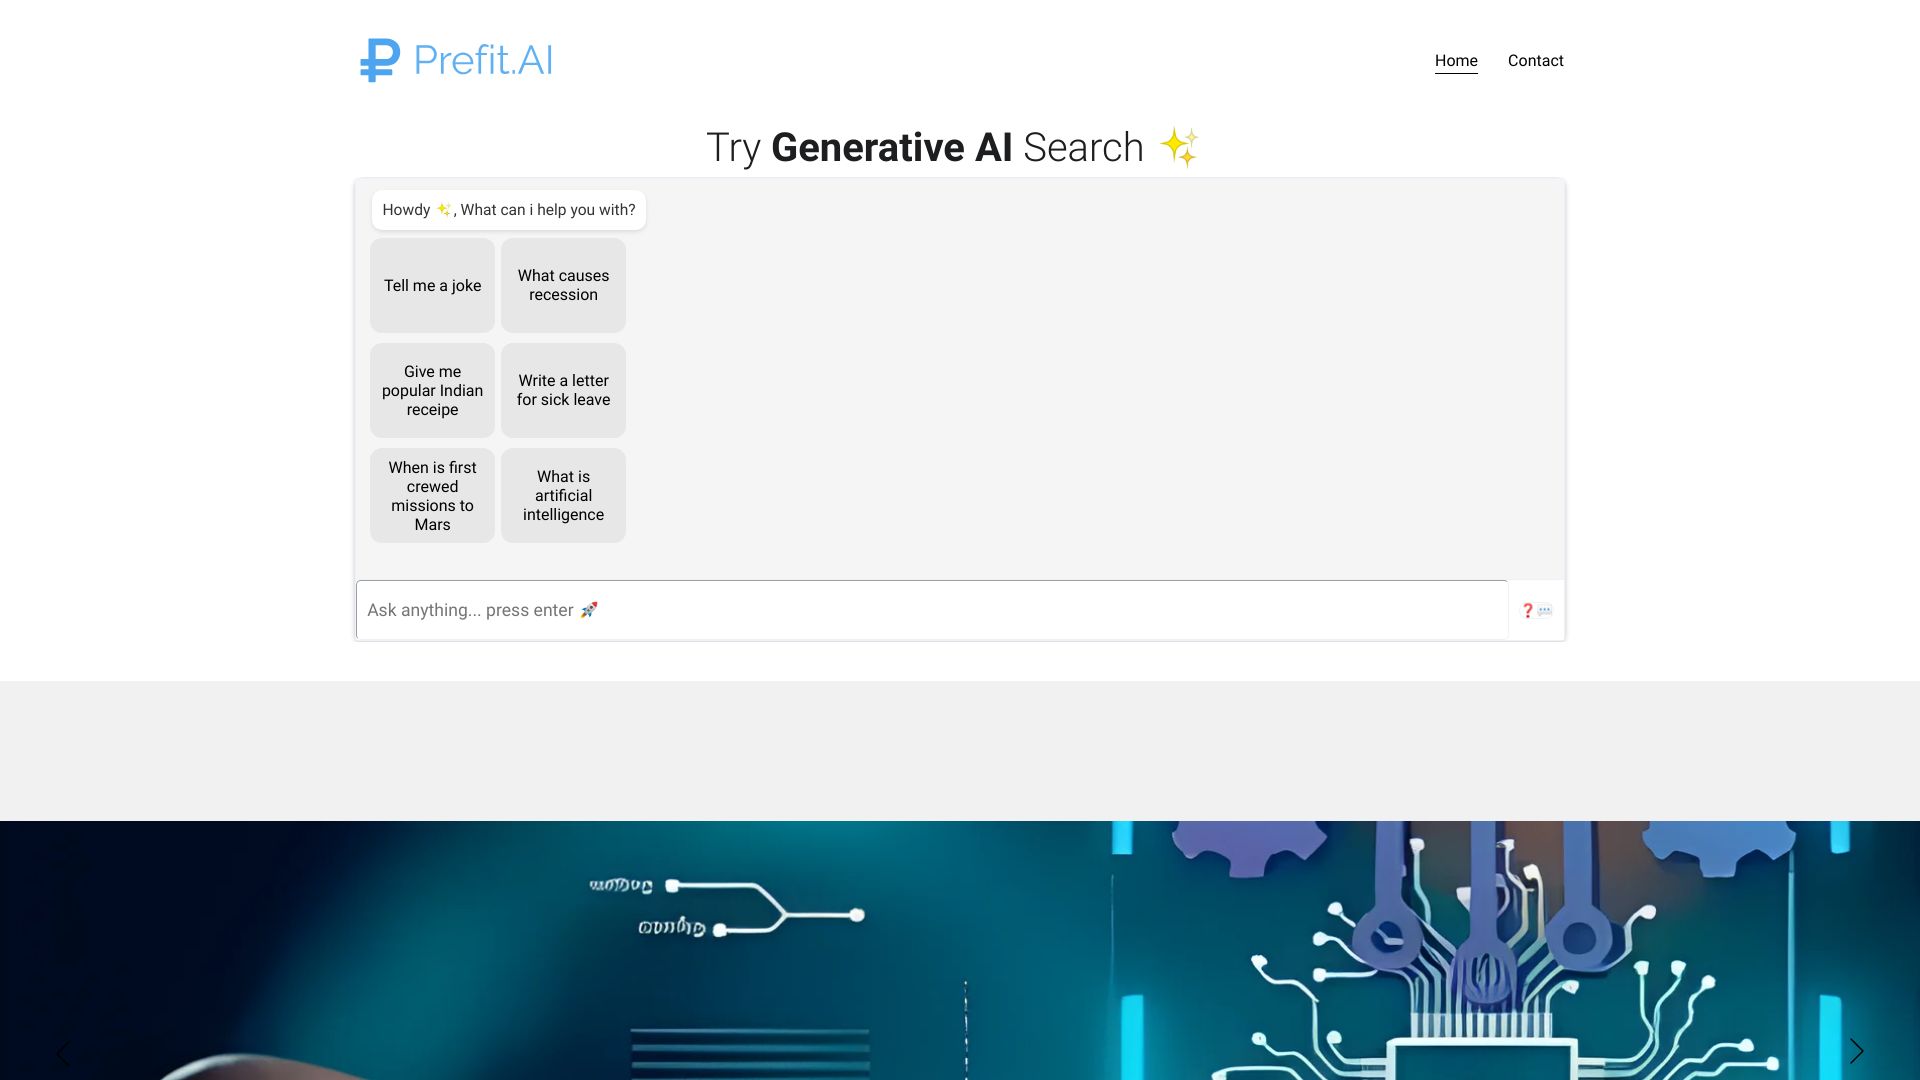Image resolution: width=1920 pixels, height=1080 pixels.
Task: Click the question mark icon
Action: [x=1527, y=611]
